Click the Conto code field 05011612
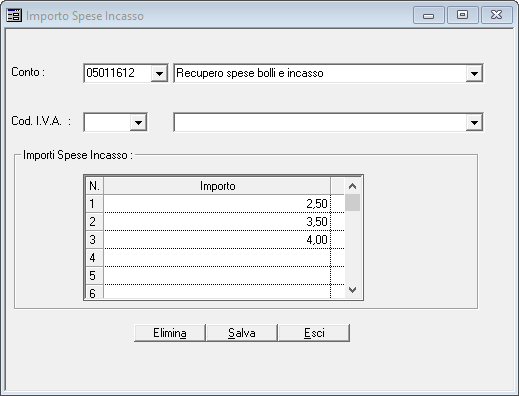Screen dimensions: 519x396 point(118,73)
